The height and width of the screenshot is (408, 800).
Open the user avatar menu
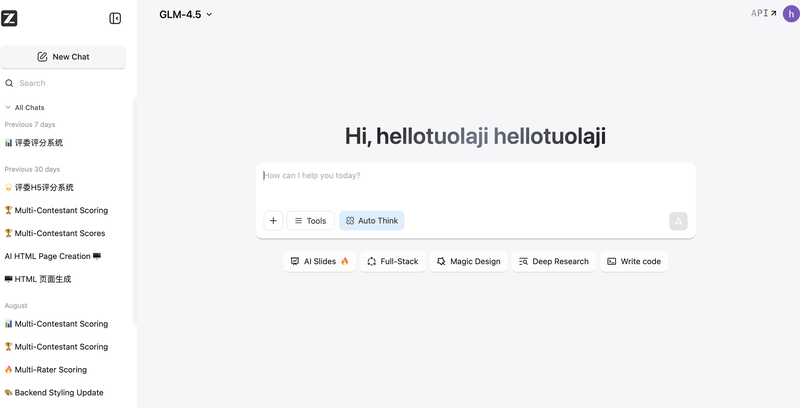click(x=791, y=14)
